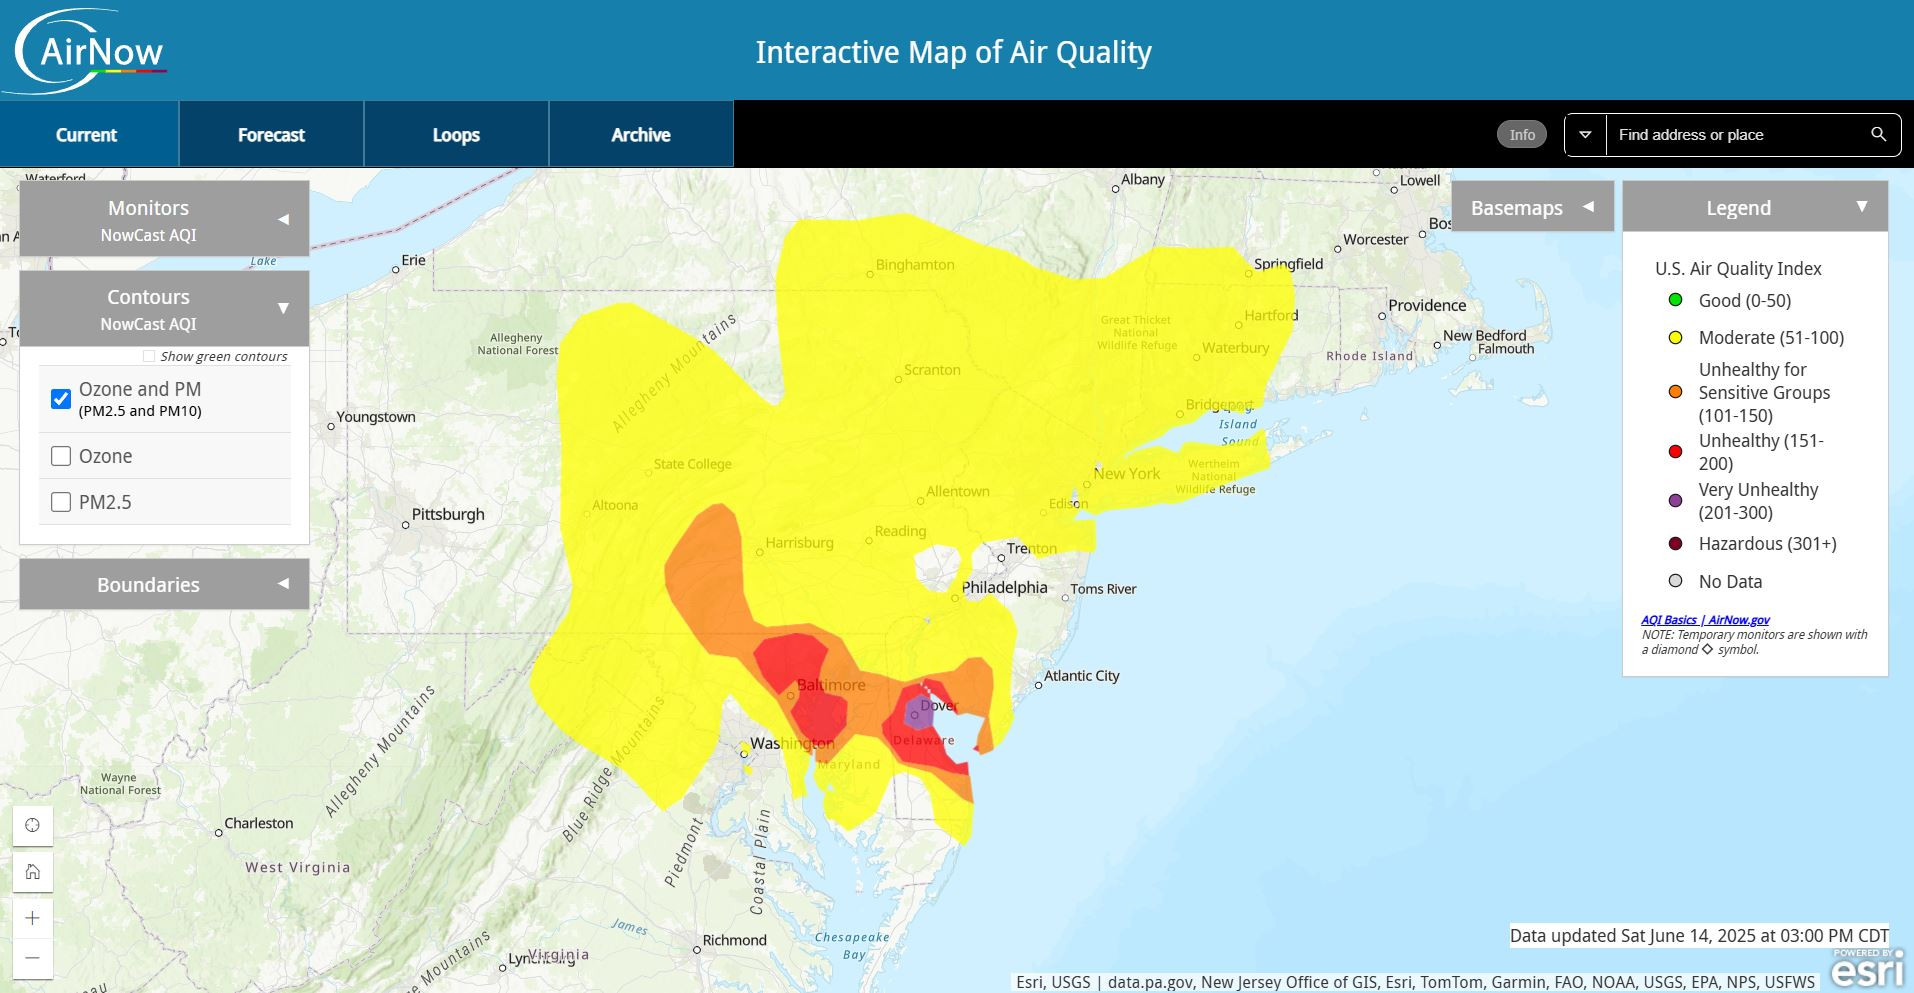Click the Richmond city marker
The width and height of the screenshot is (1914, 993).
coord(698,949)
